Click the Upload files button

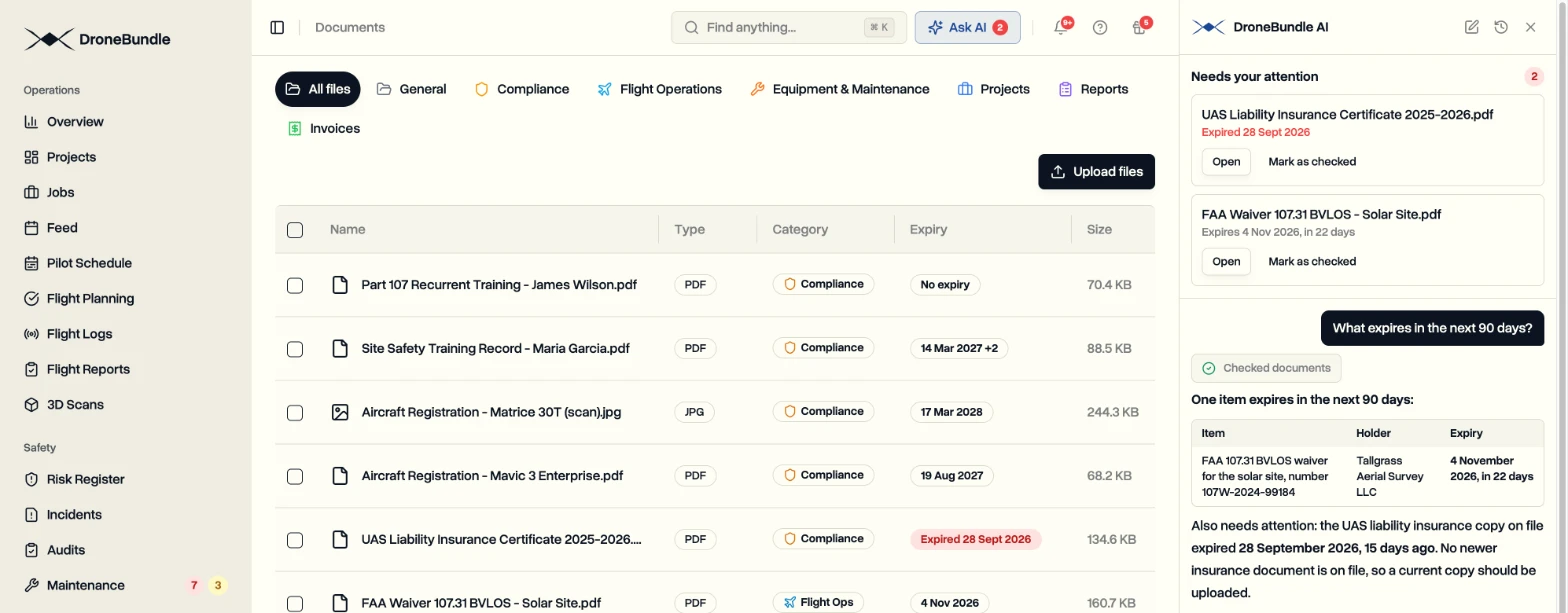point(1097,172)
